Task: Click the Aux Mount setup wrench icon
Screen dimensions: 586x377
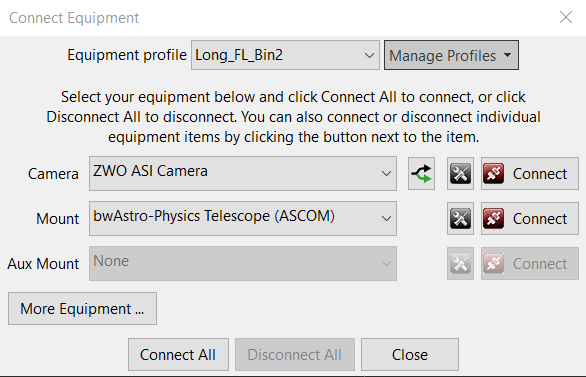Action: point(460,263)
